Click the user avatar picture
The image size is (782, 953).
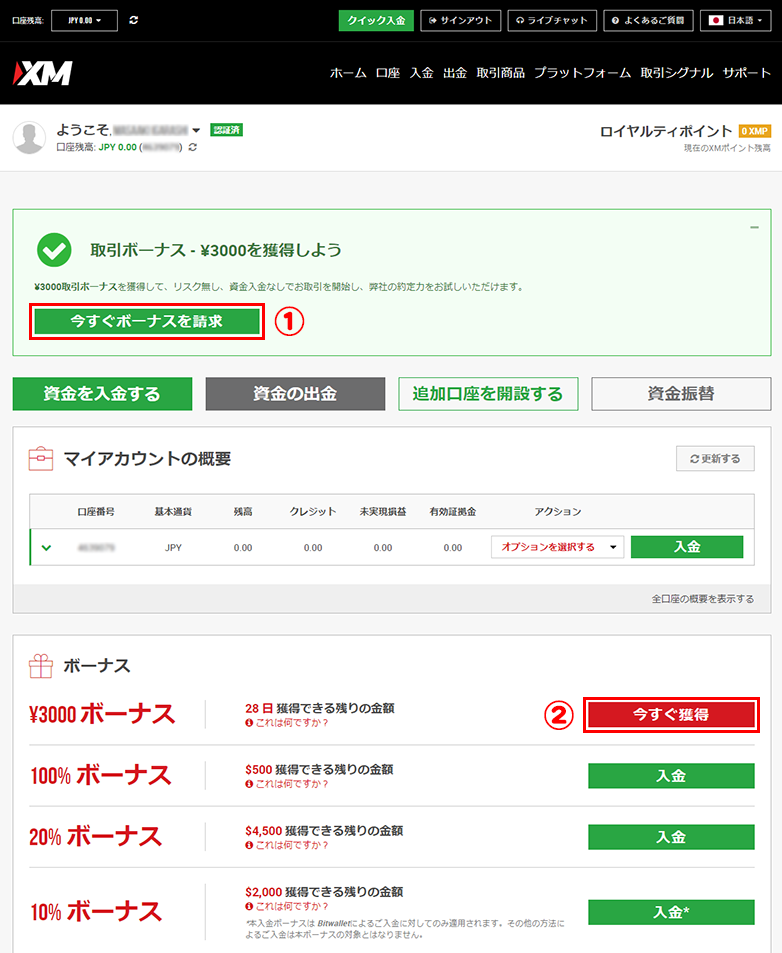tap(29, 137)
